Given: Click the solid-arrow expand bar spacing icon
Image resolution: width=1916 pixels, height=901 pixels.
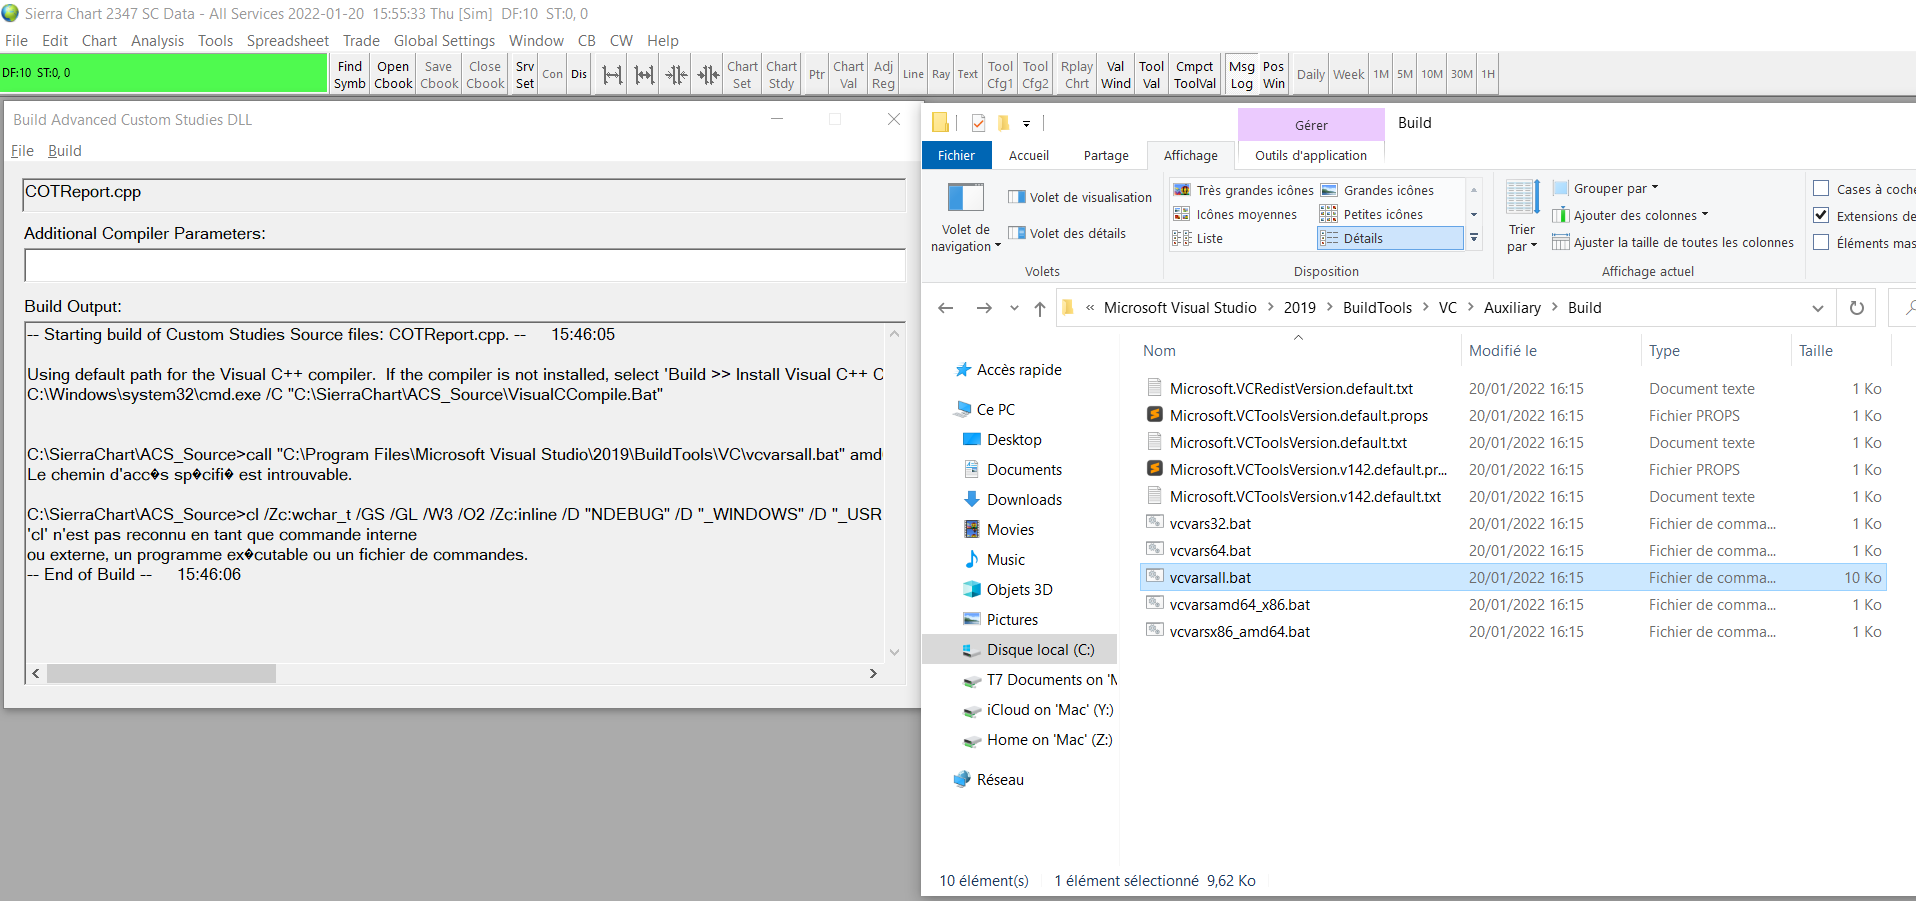Looking at the screenshot, I should [x=644, y=74].
